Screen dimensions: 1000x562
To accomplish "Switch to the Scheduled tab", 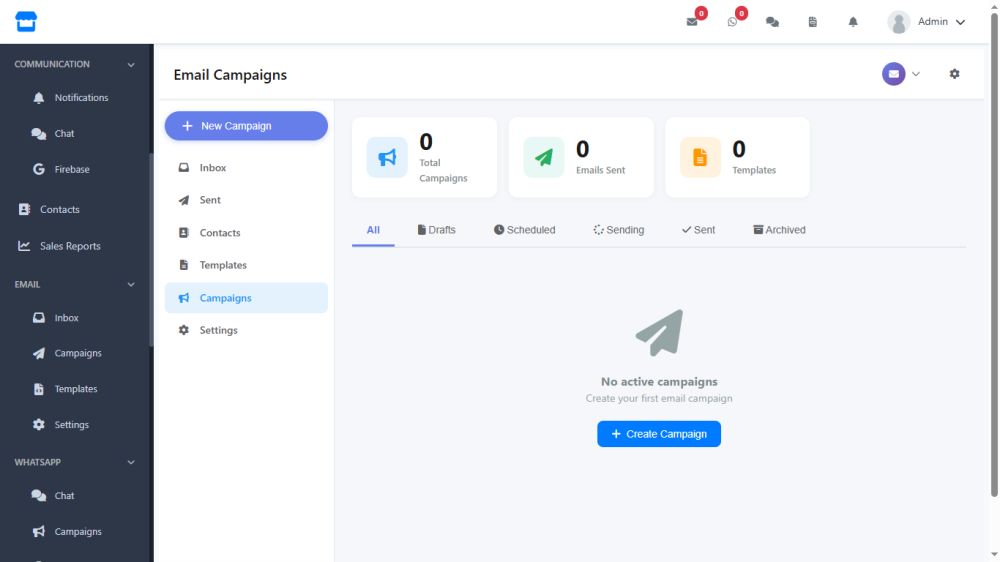I will point(524,230).
